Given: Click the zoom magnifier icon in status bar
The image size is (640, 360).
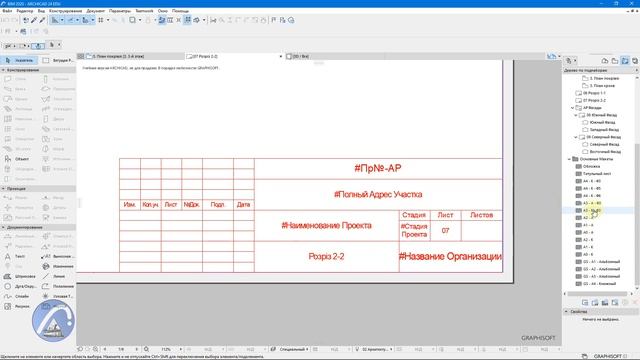Looking at the screenshot, I should (x=146, y=349).
